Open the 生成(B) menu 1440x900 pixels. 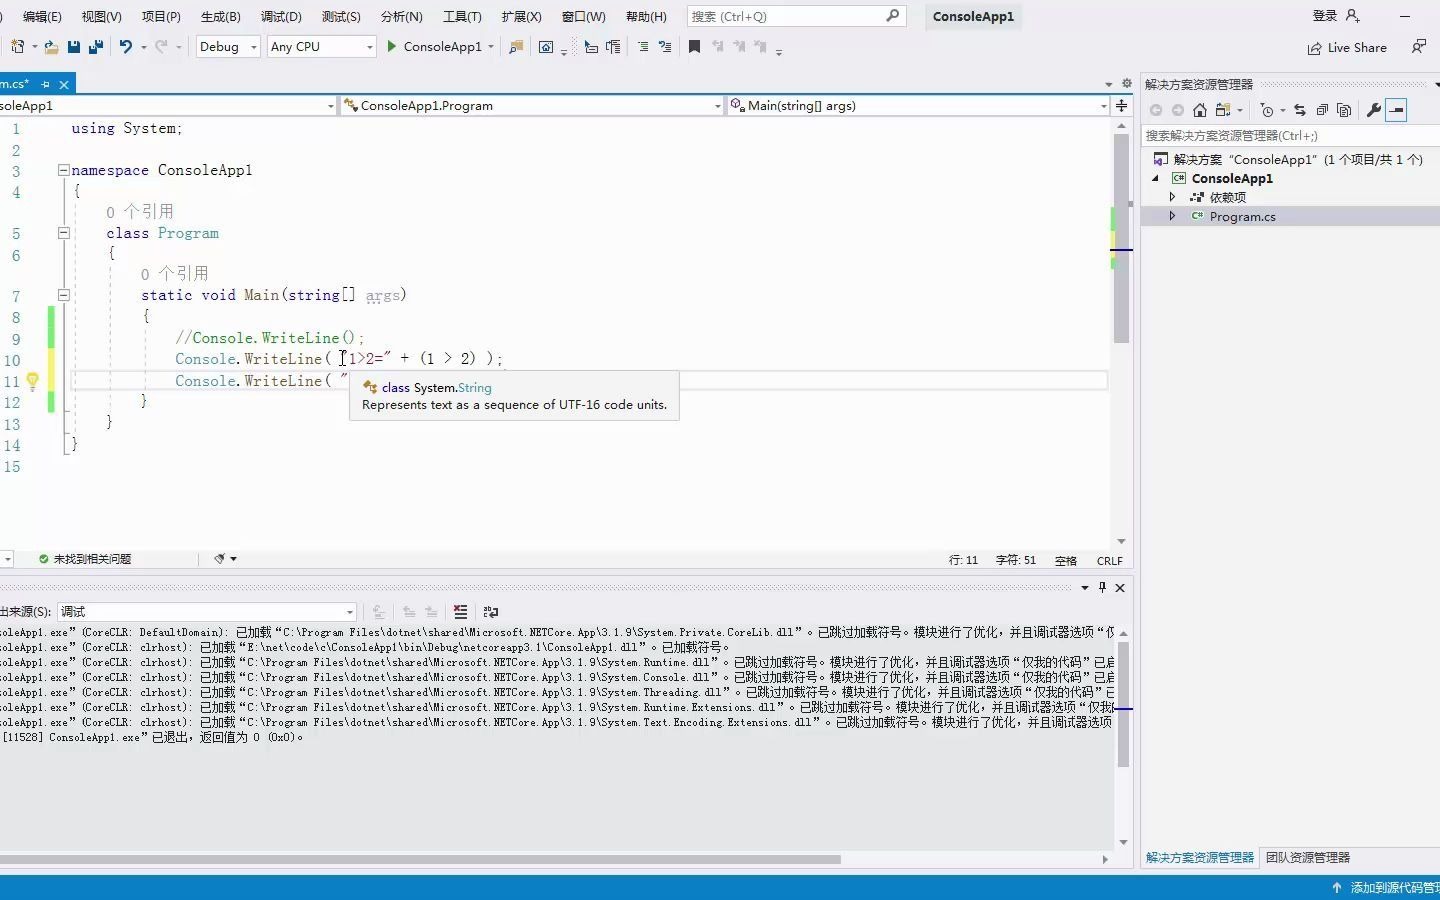click(221, 16)
